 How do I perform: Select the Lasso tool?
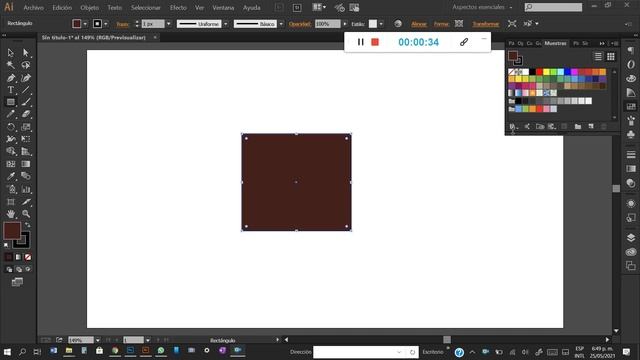[x=26, y=65]
